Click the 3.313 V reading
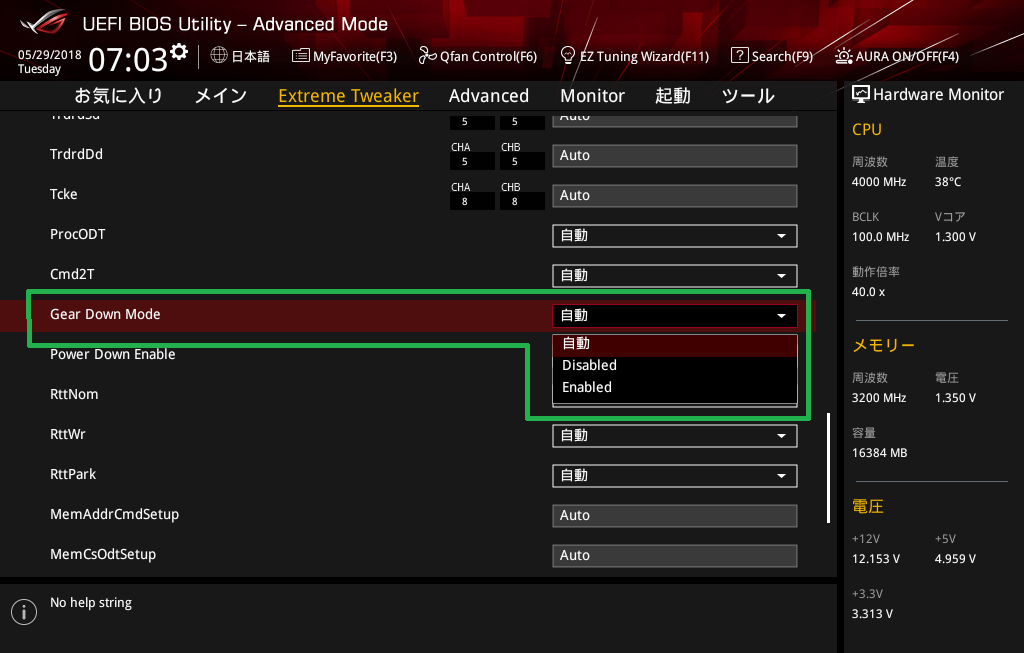Viewport: 1024px width, 653px height. pyautogui.click(x=872, y=614)
